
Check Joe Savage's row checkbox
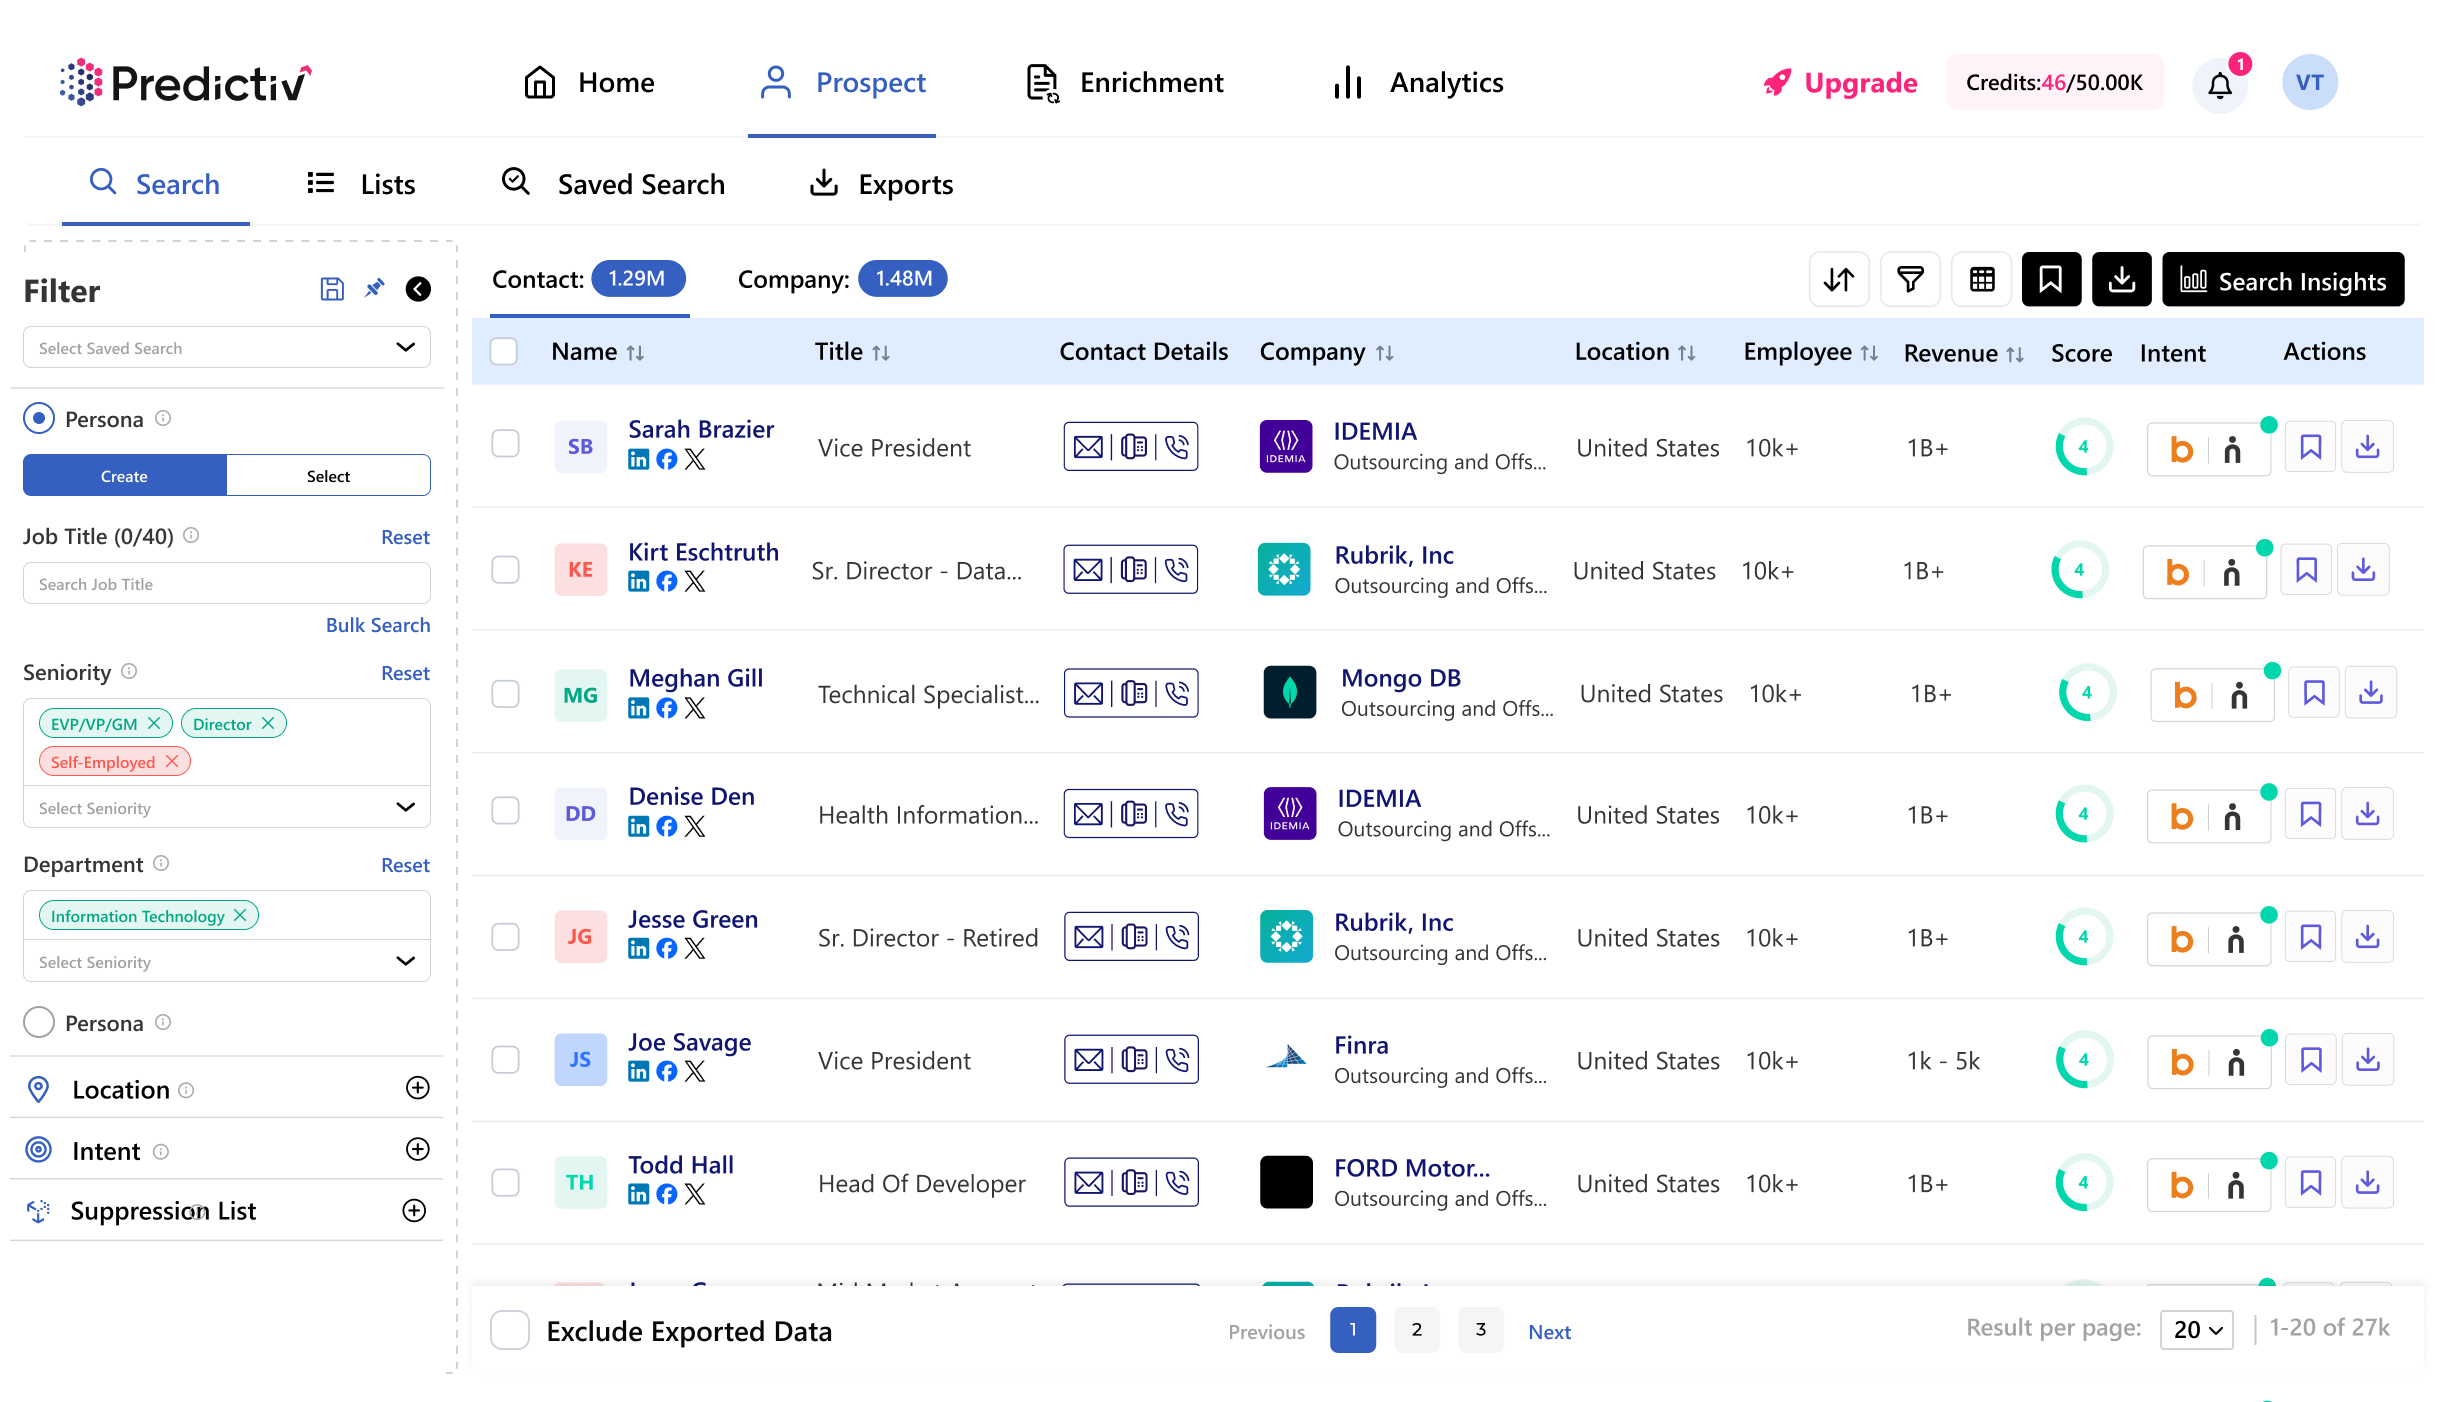click(506, 1060)
